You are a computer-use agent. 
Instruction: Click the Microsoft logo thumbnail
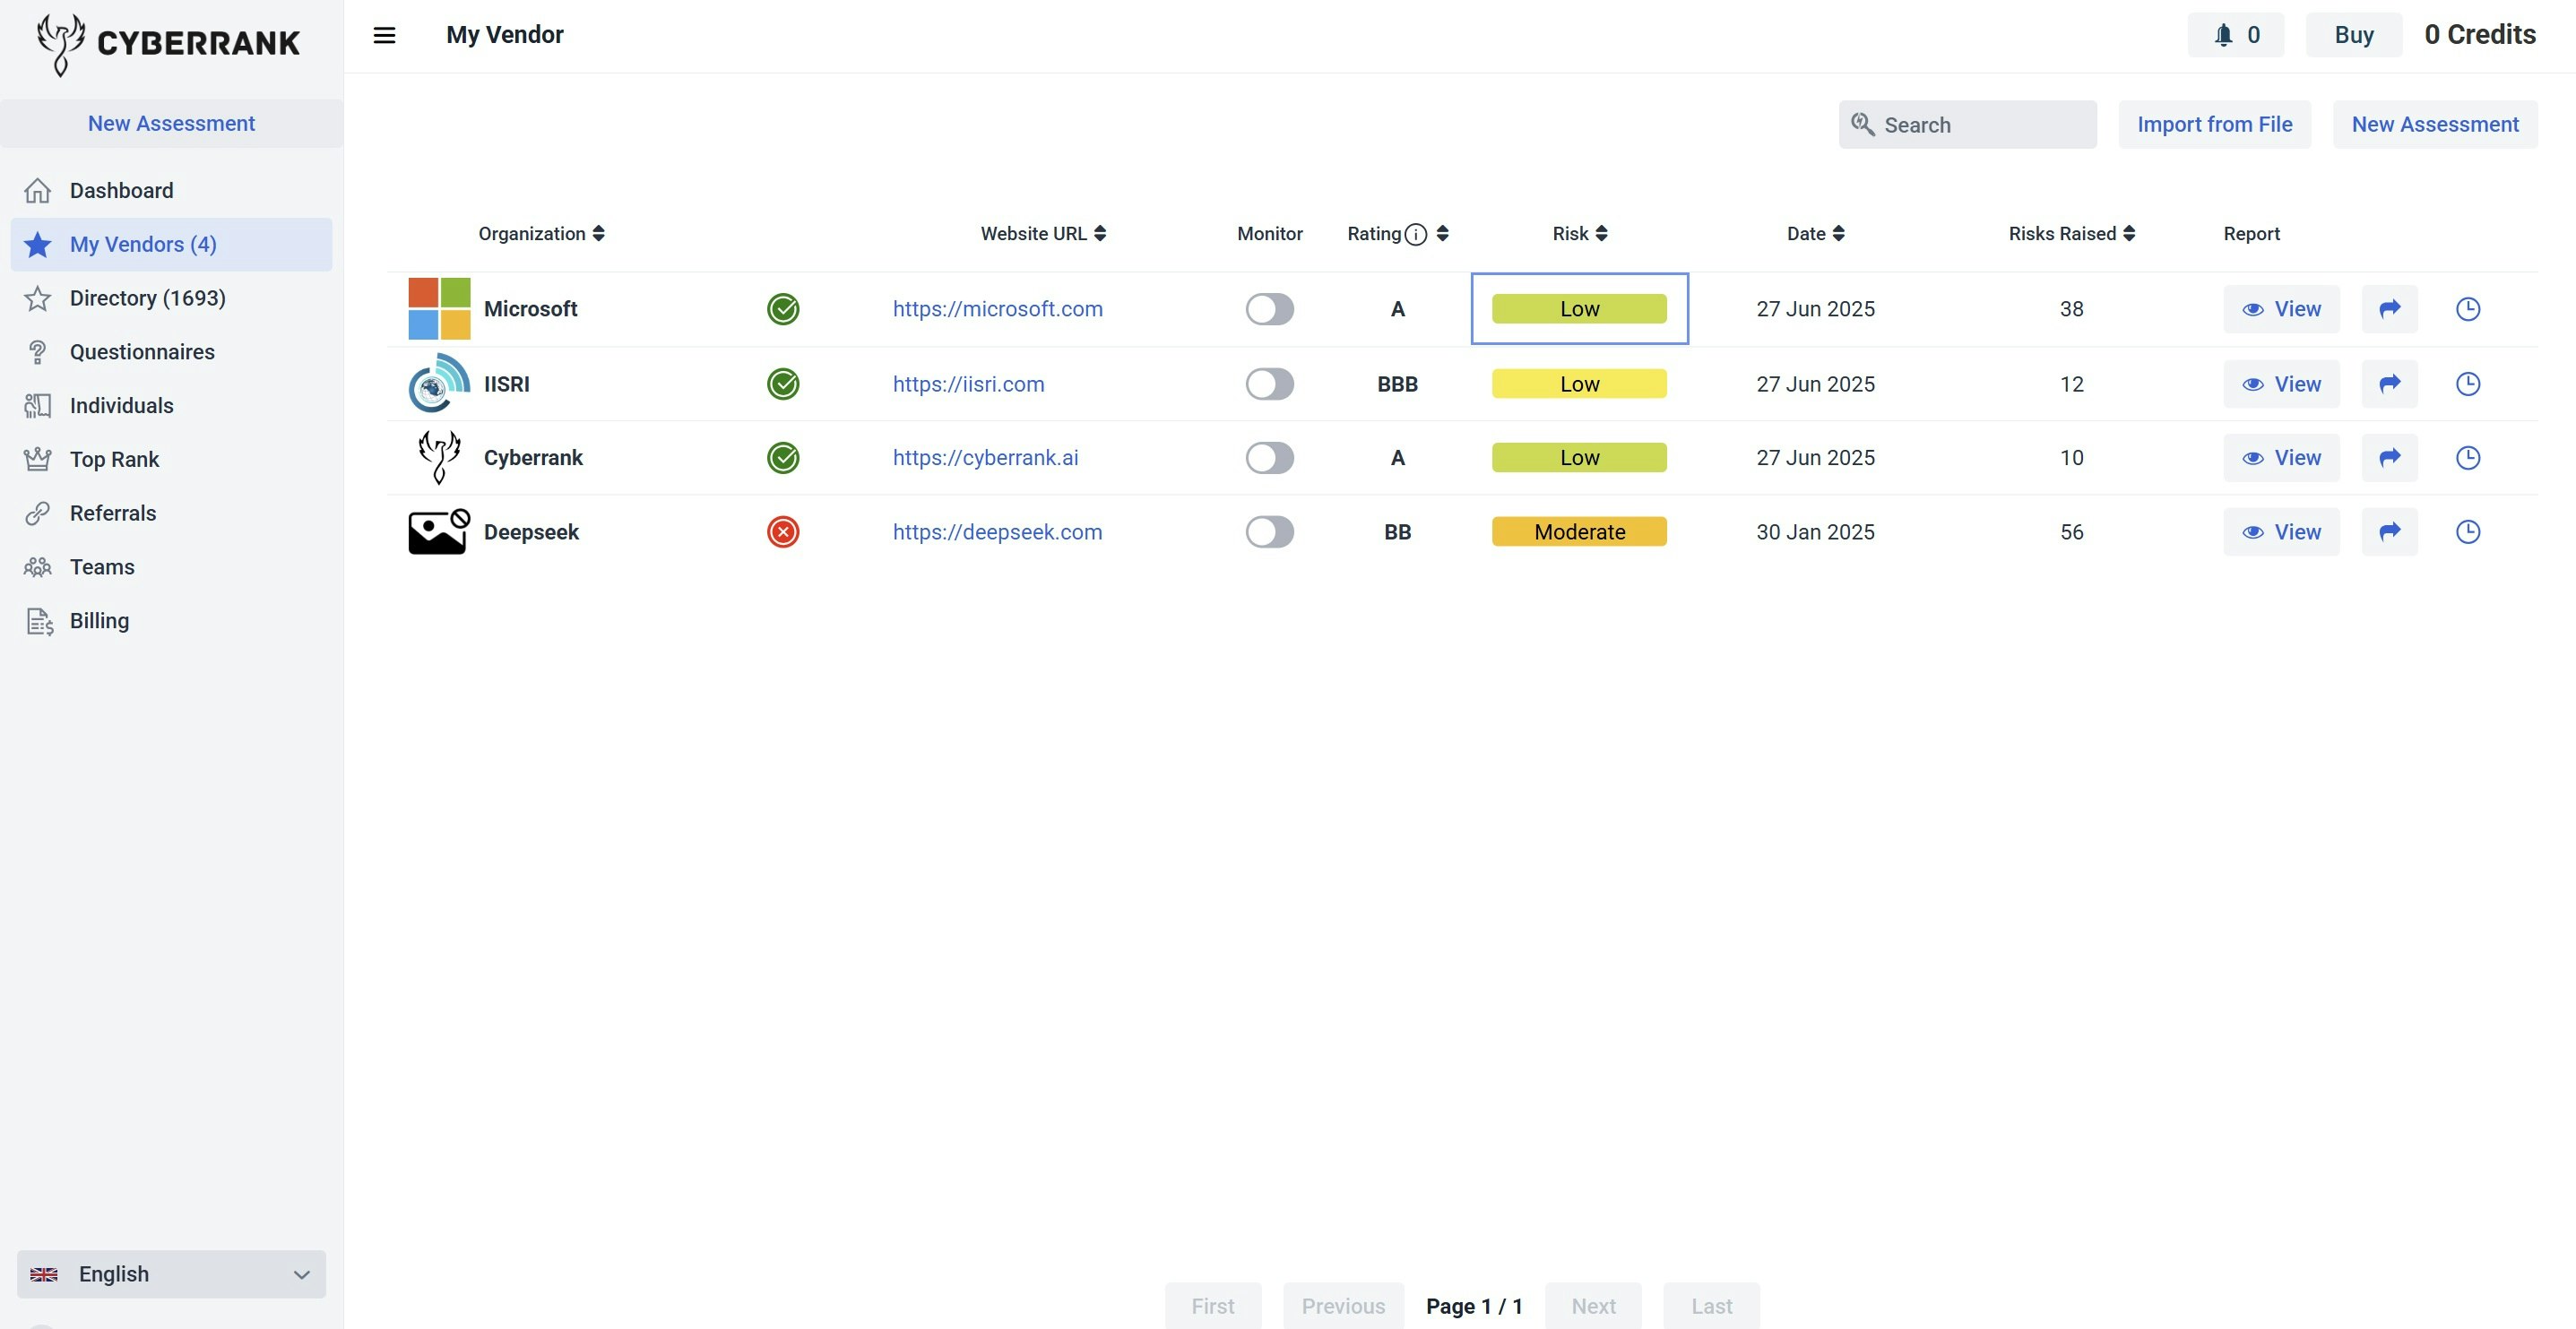439,309
